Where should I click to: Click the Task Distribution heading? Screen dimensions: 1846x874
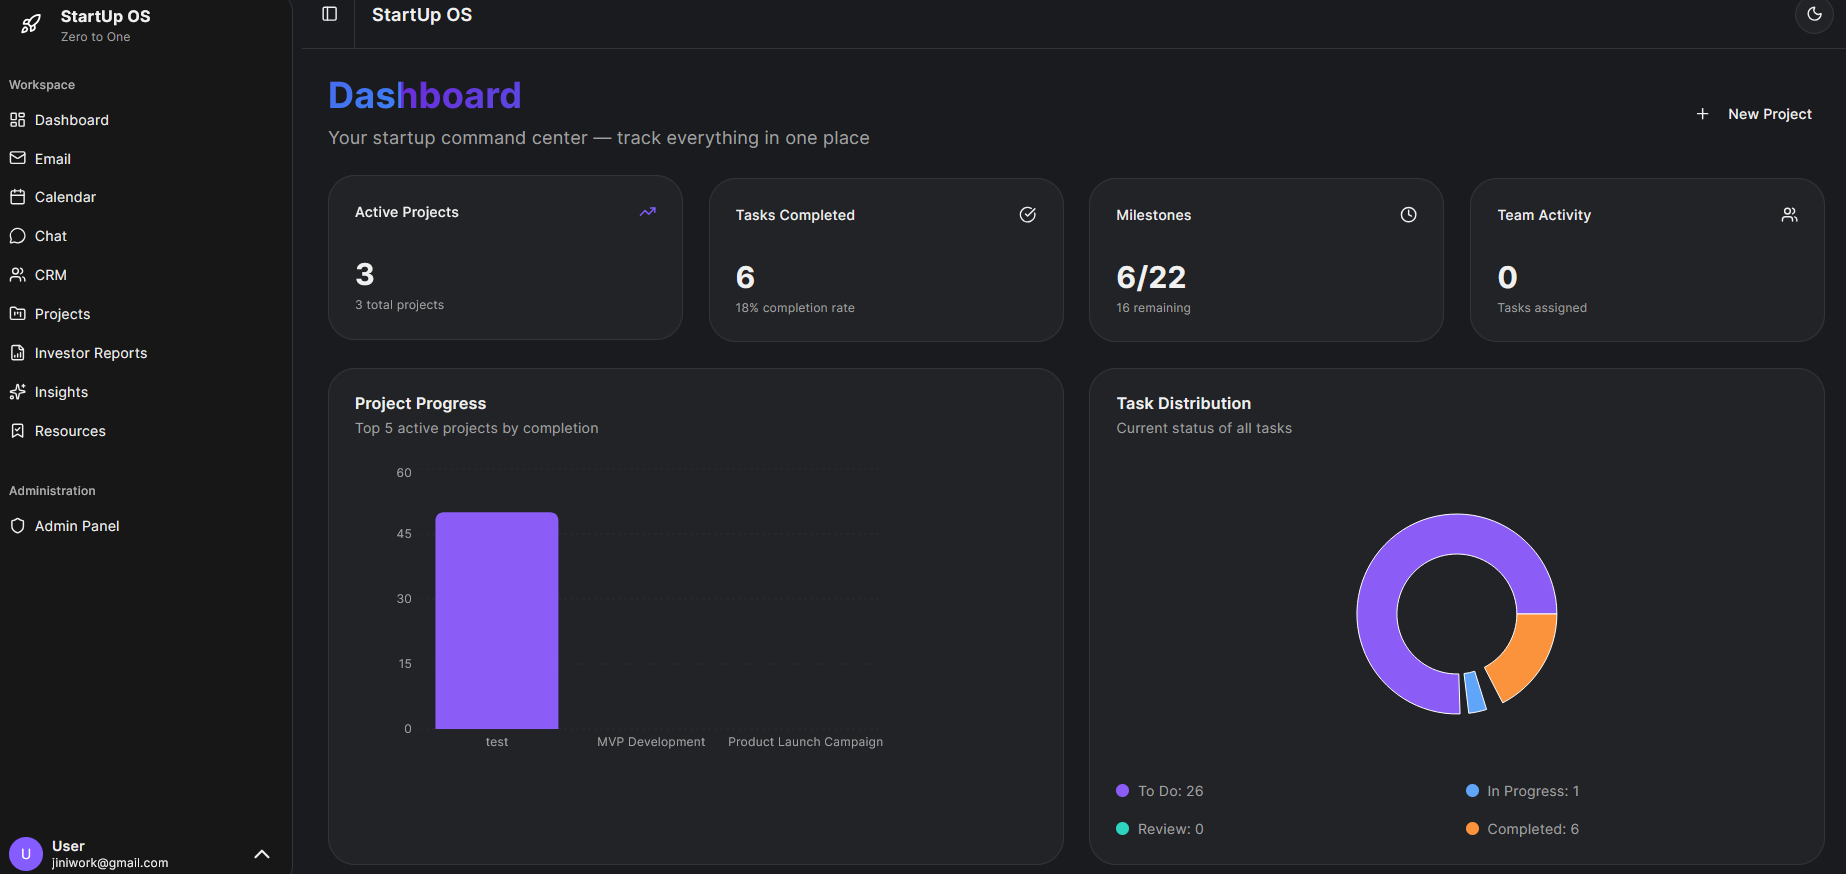[x=1183, y=403]
